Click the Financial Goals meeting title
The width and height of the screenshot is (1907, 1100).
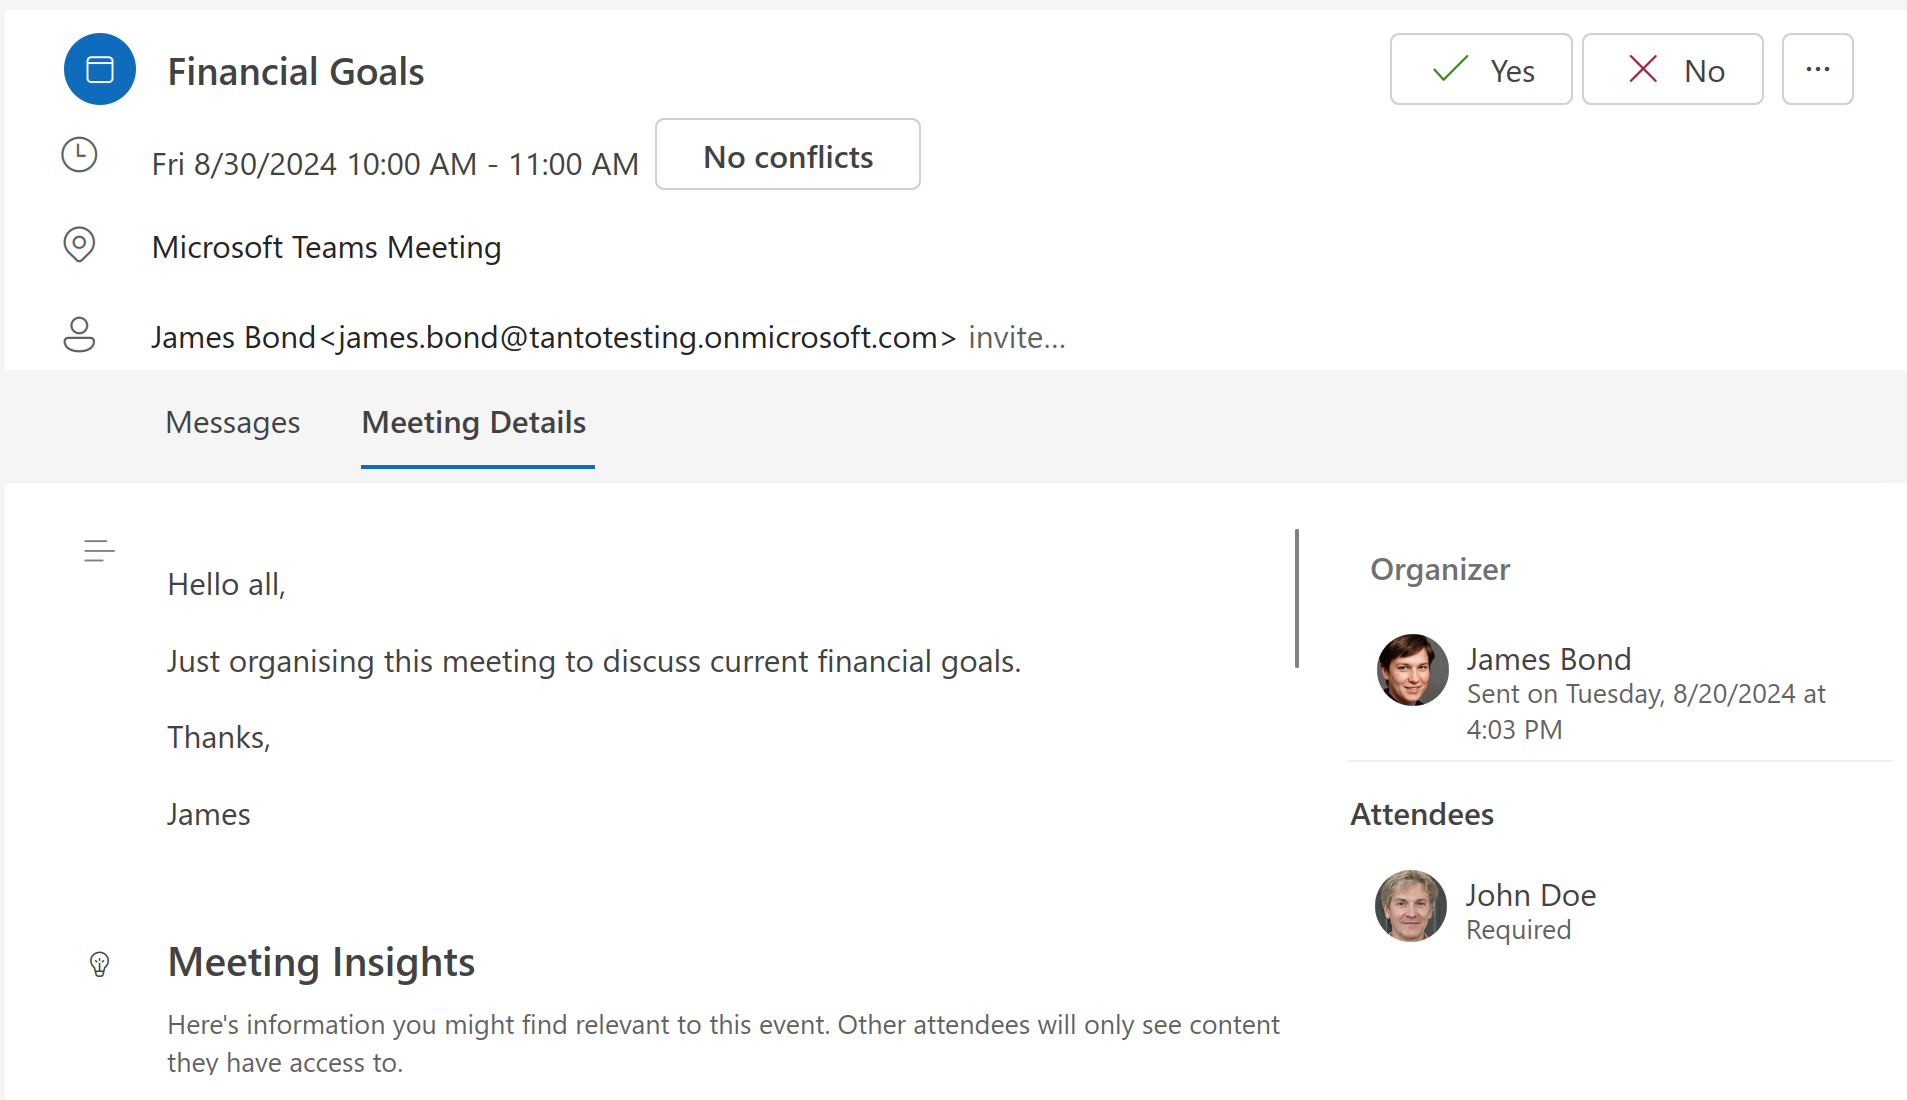pyautogui.click(x=296, y=72)
